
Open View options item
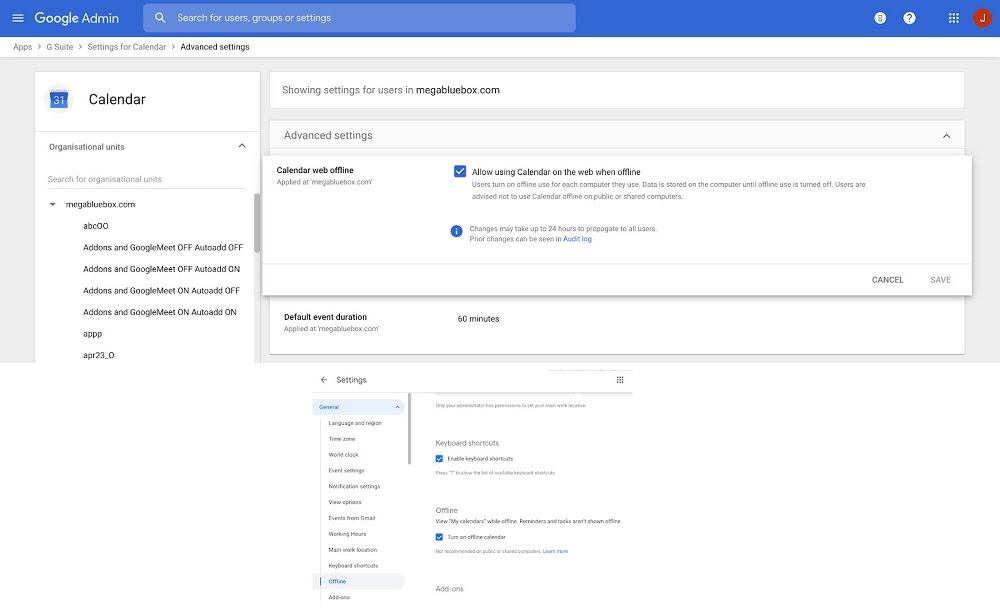click(x=345, y=503)
